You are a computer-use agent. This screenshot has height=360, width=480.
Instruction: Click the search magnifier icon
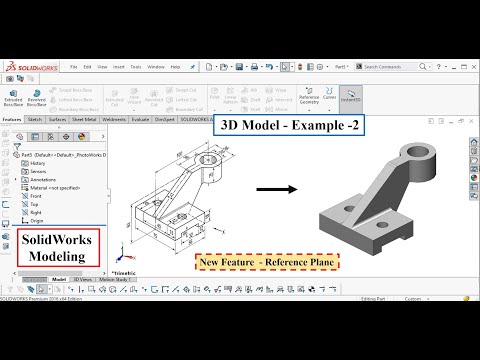[x=423, y=67]
